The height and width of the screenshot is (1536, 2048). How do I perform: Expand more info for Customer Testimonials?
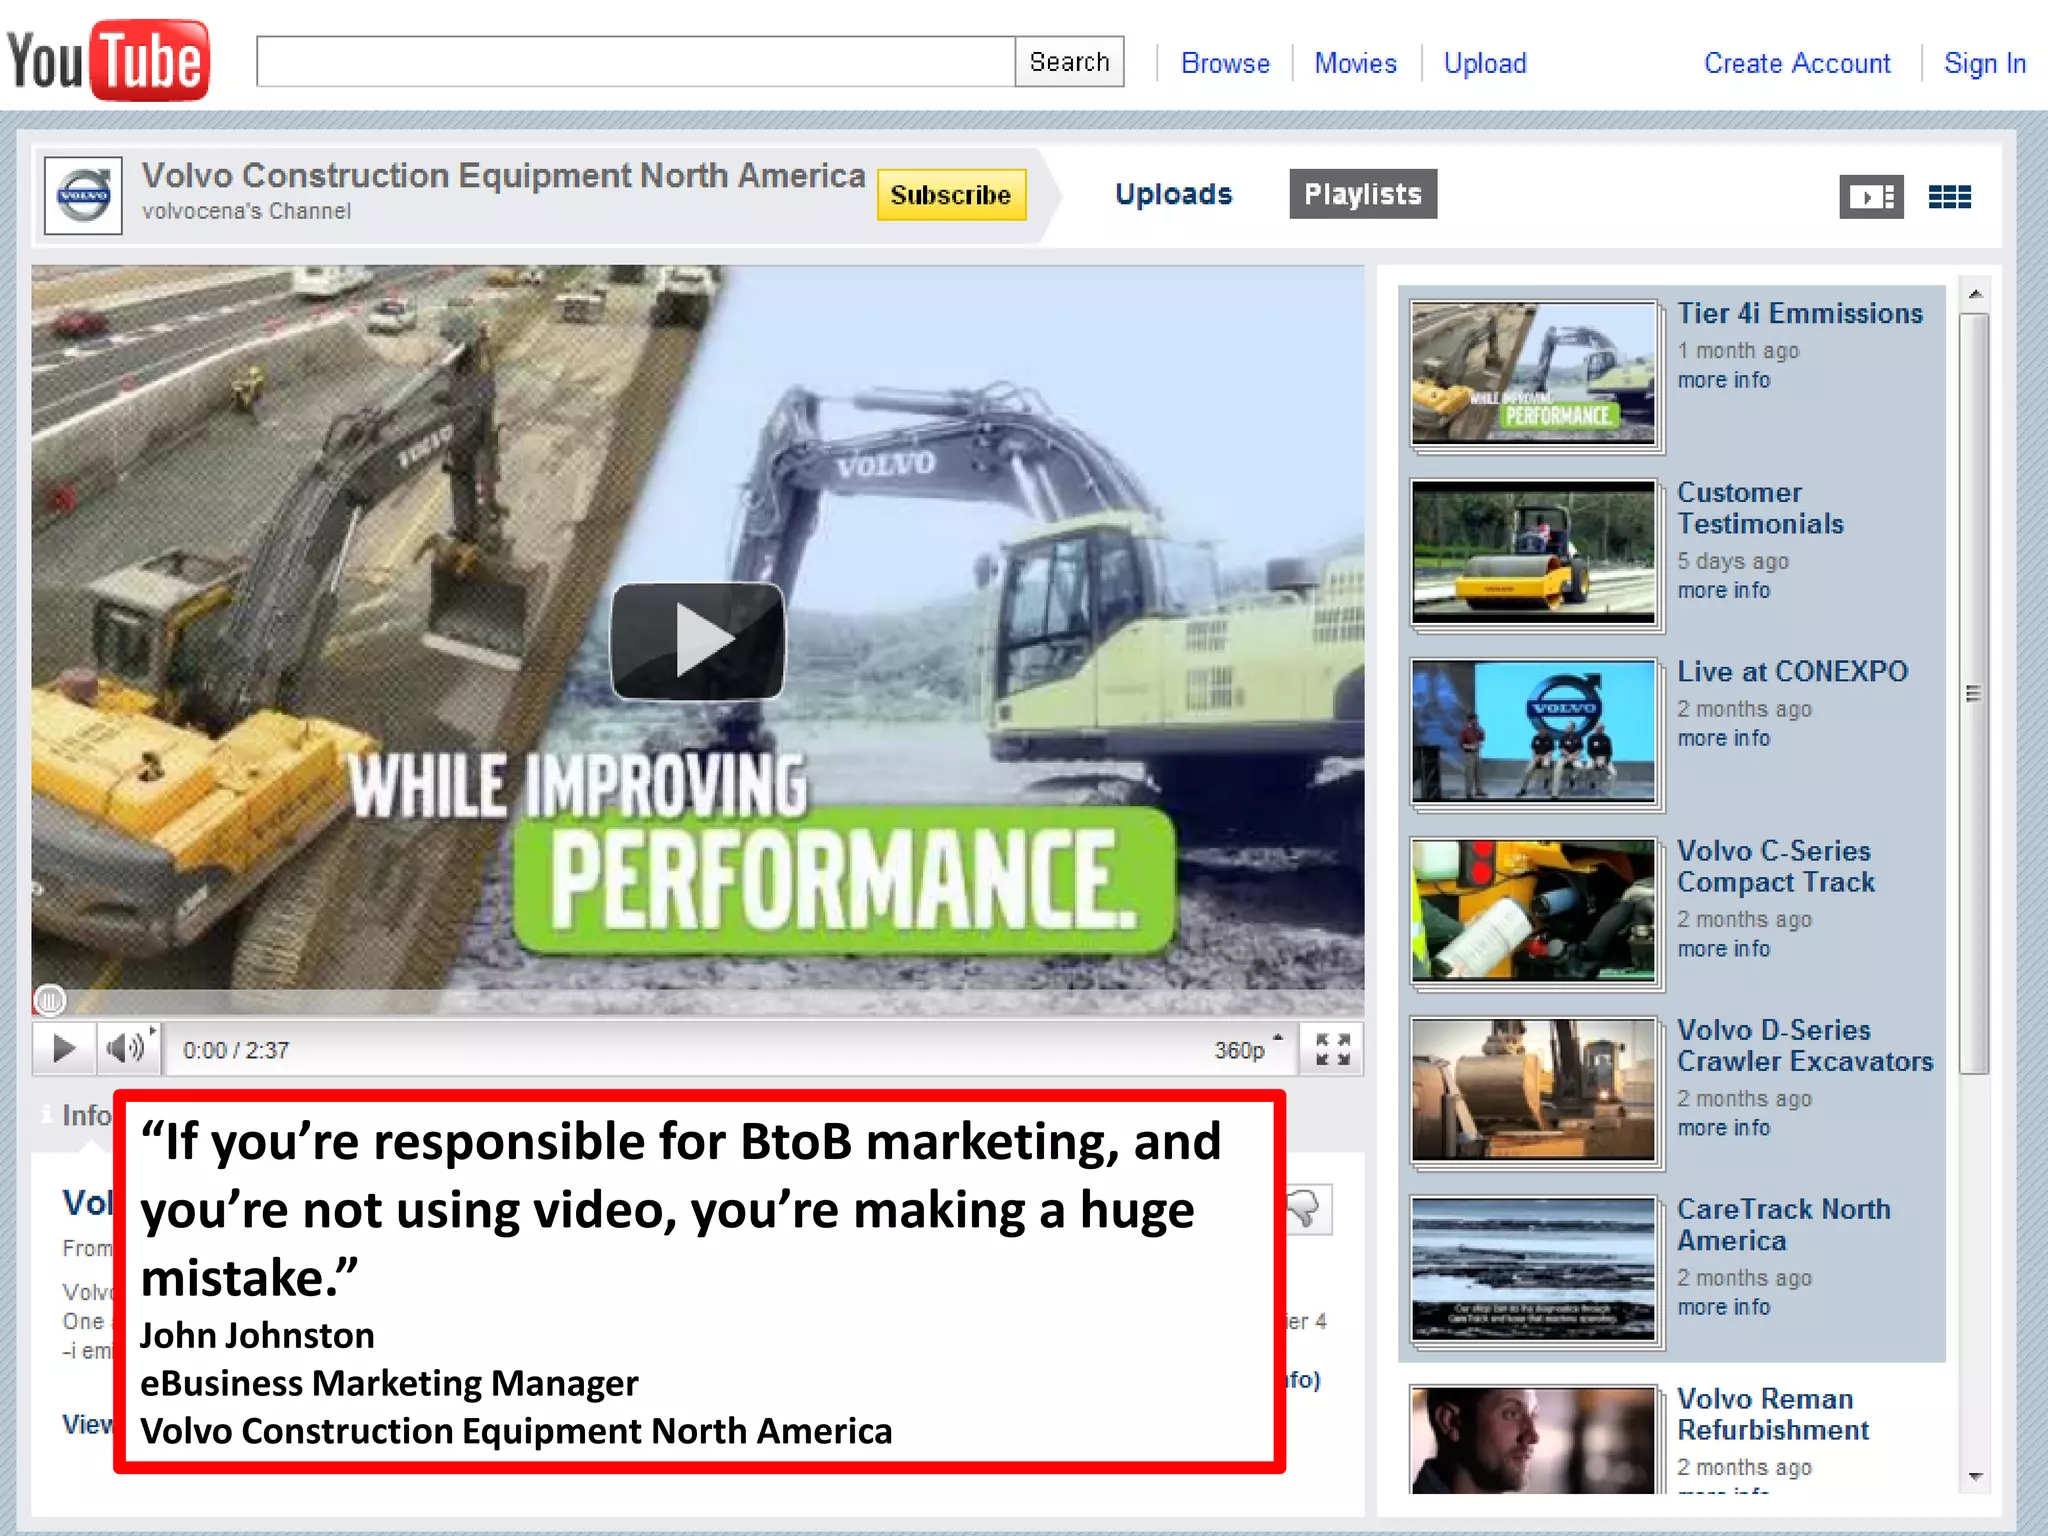coord(1723,590)
